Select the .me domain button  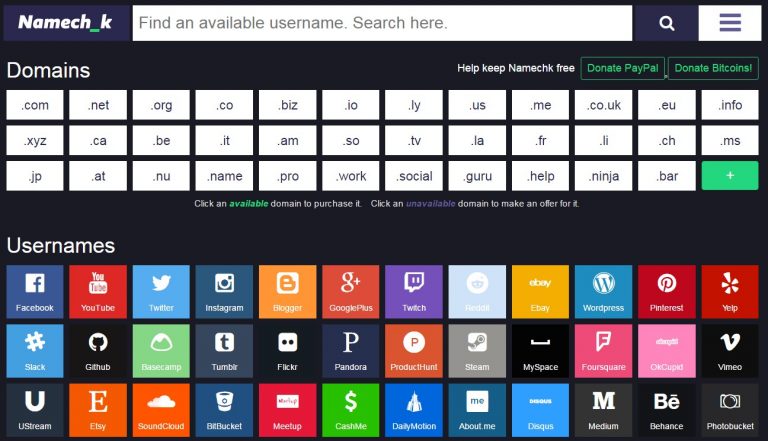540,105
